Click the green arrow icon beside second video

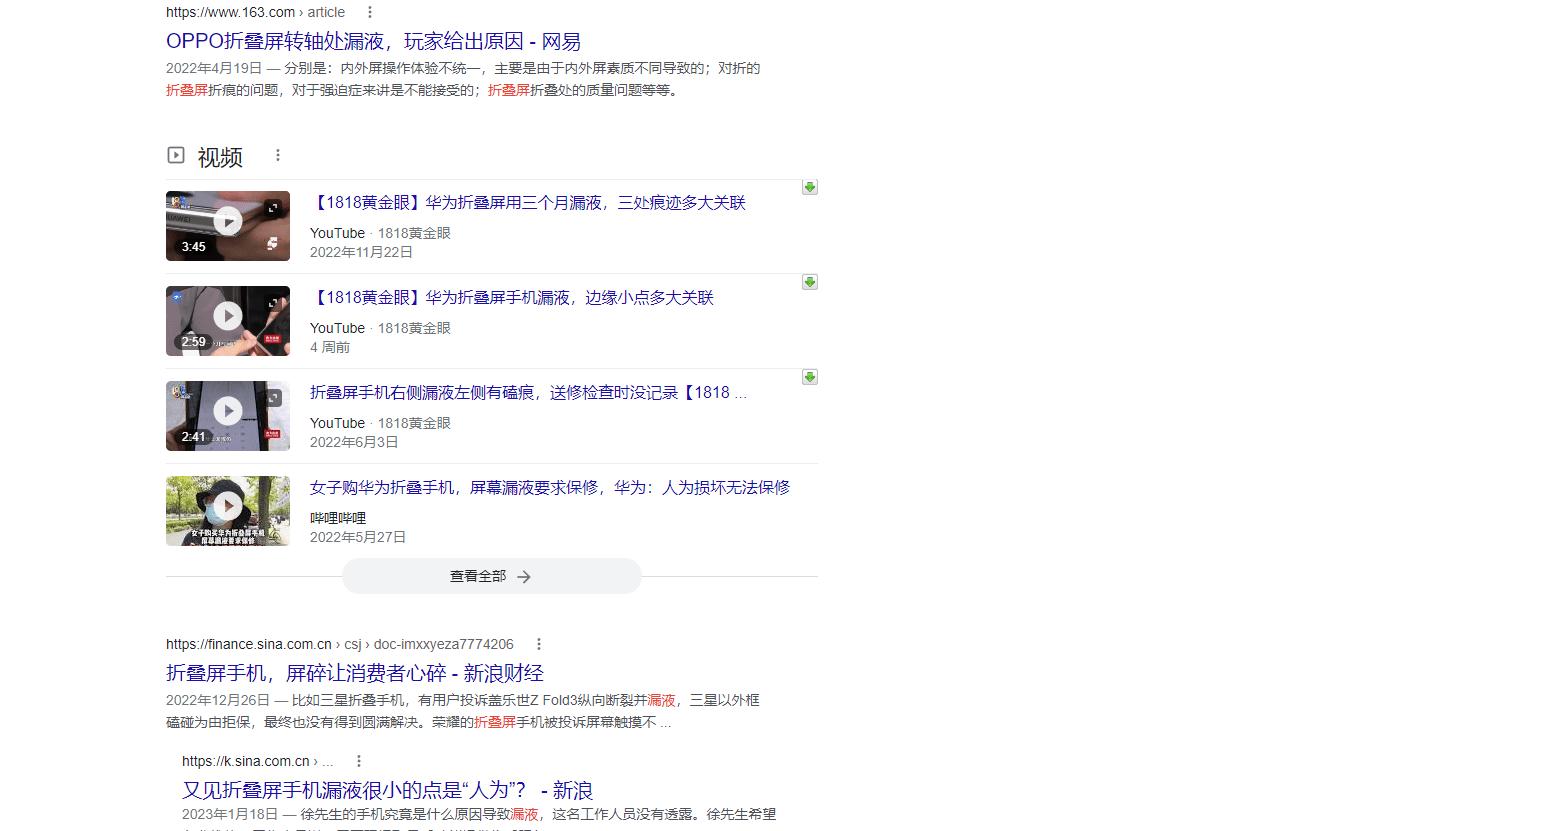click(x=809, y=281)
